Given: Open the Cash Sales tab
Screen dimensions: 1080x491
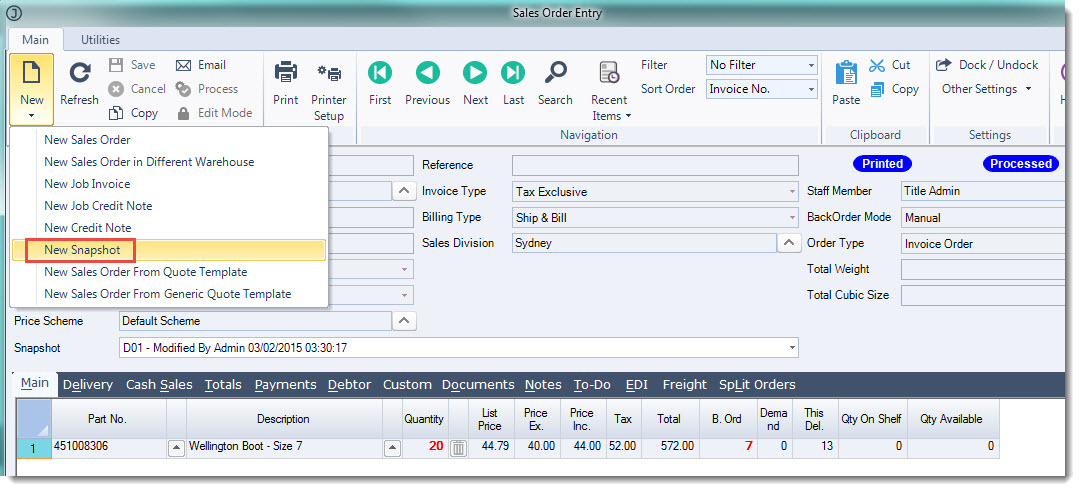Looking at the screenshot, I should 159,385.
